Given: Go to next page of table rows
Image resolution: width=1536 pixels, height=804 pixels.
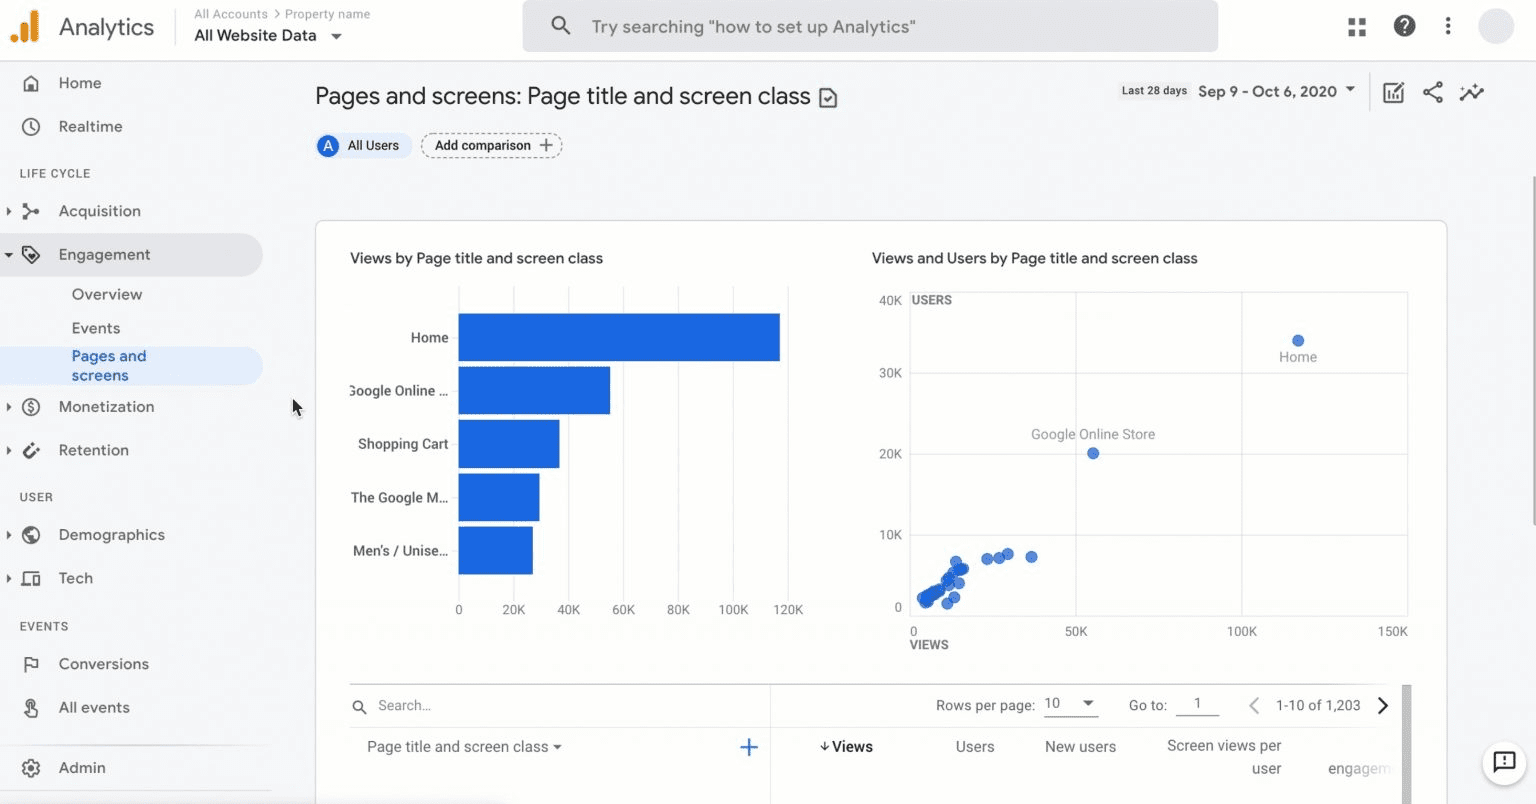Looking at the screenshot, I should point(1383,706).
